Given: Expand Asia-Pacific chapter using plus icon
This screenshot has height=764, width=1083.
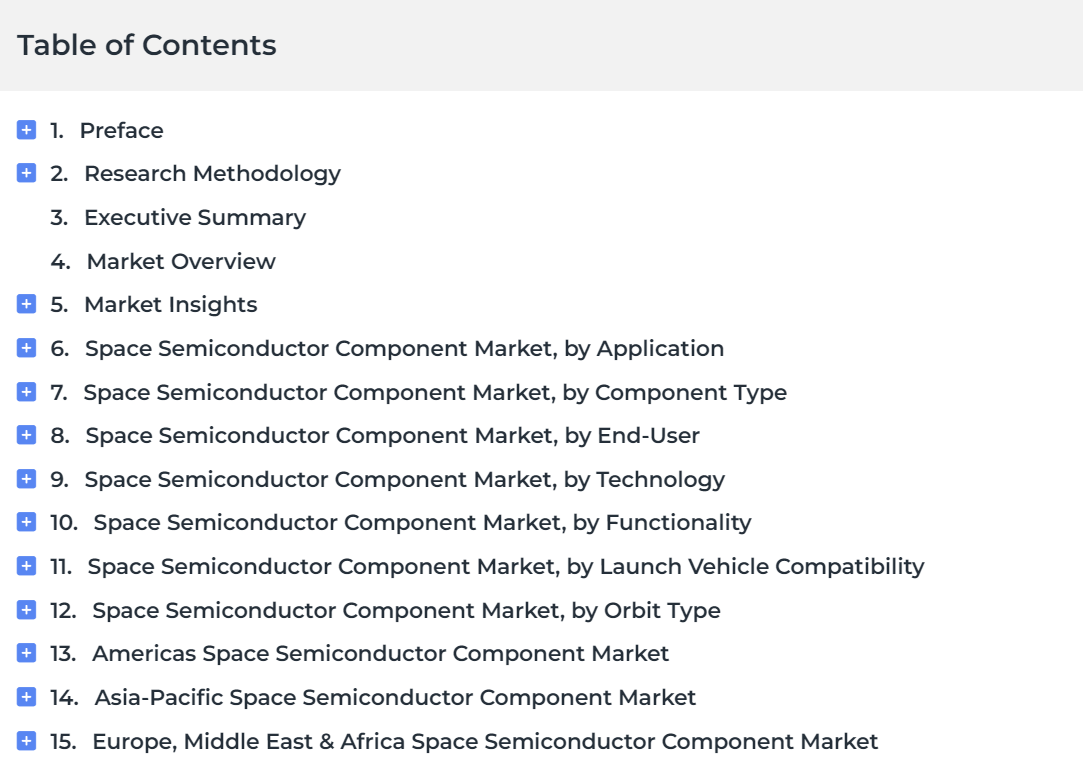Looking at the screenshot, I should coord(26,697).
